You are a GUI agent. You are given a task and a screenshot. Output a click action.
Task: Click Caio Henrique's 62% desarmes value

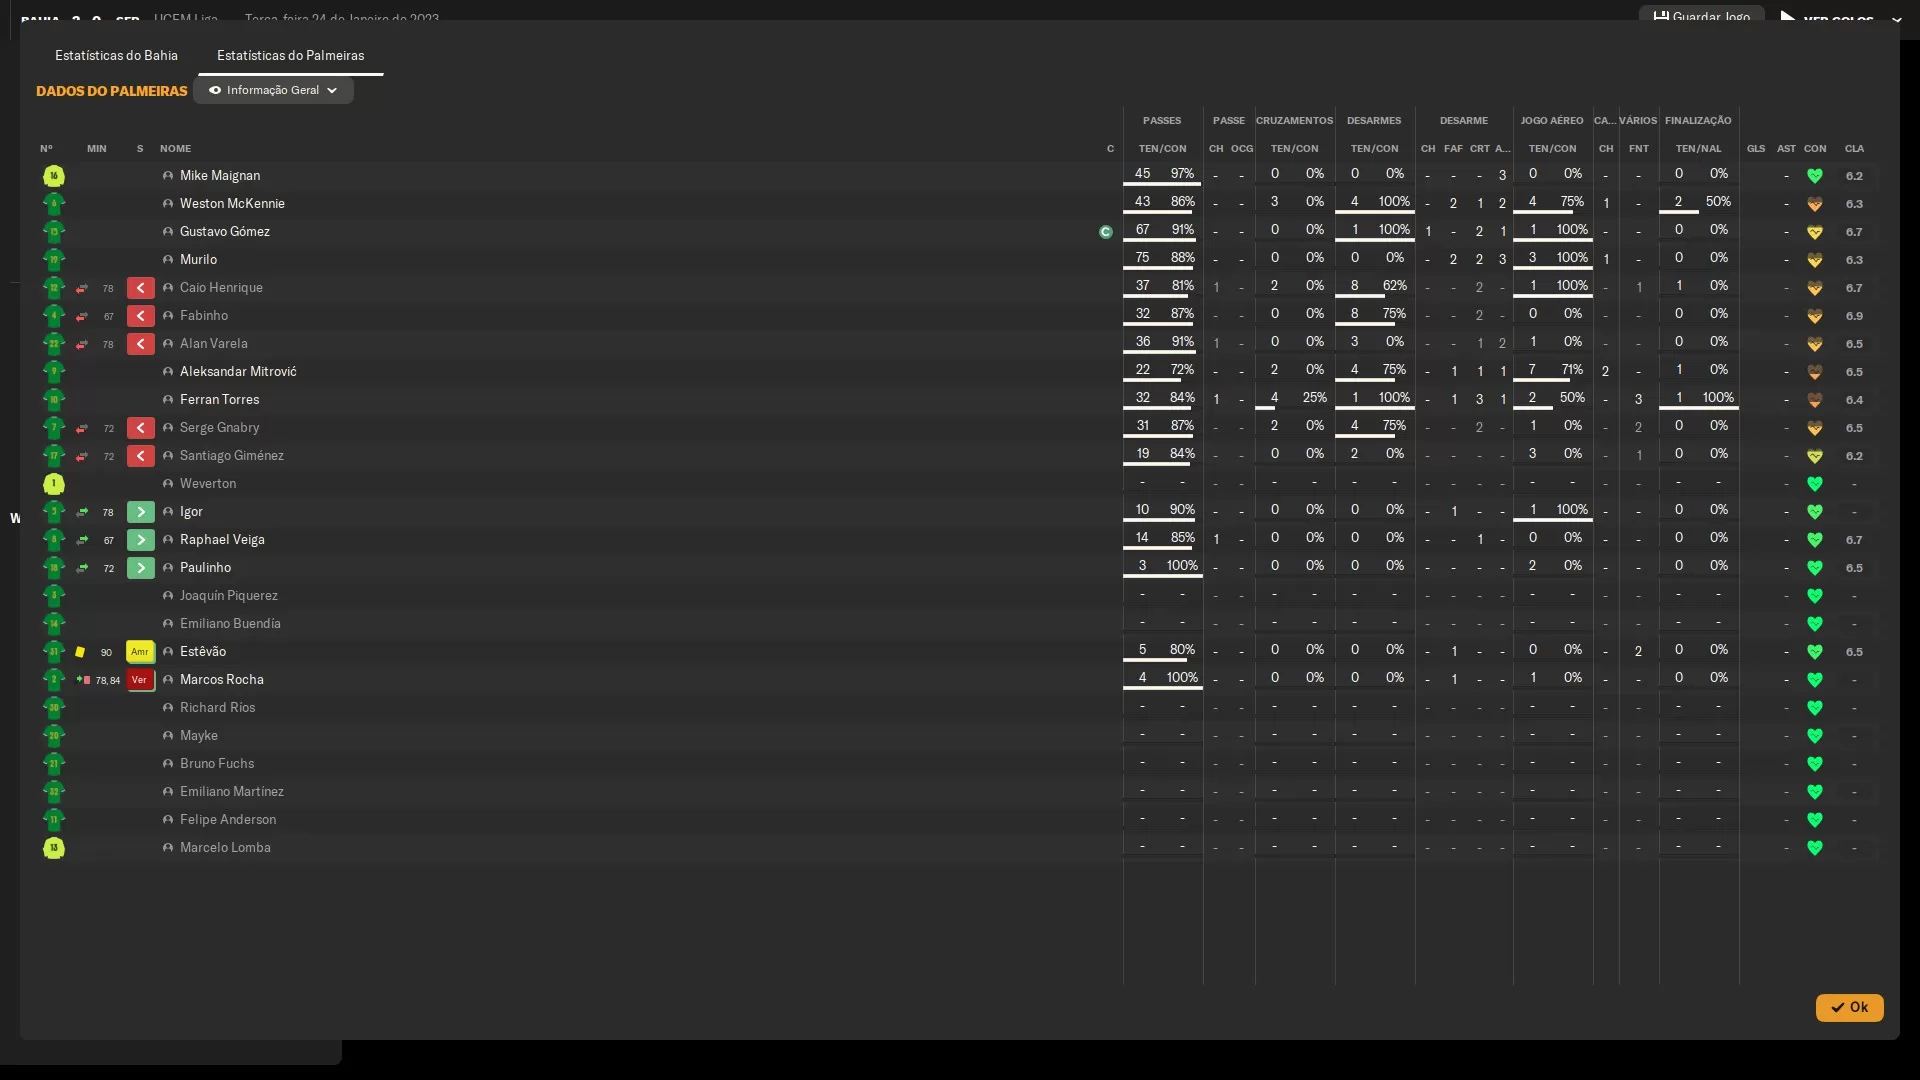[x=1394, y=286]
